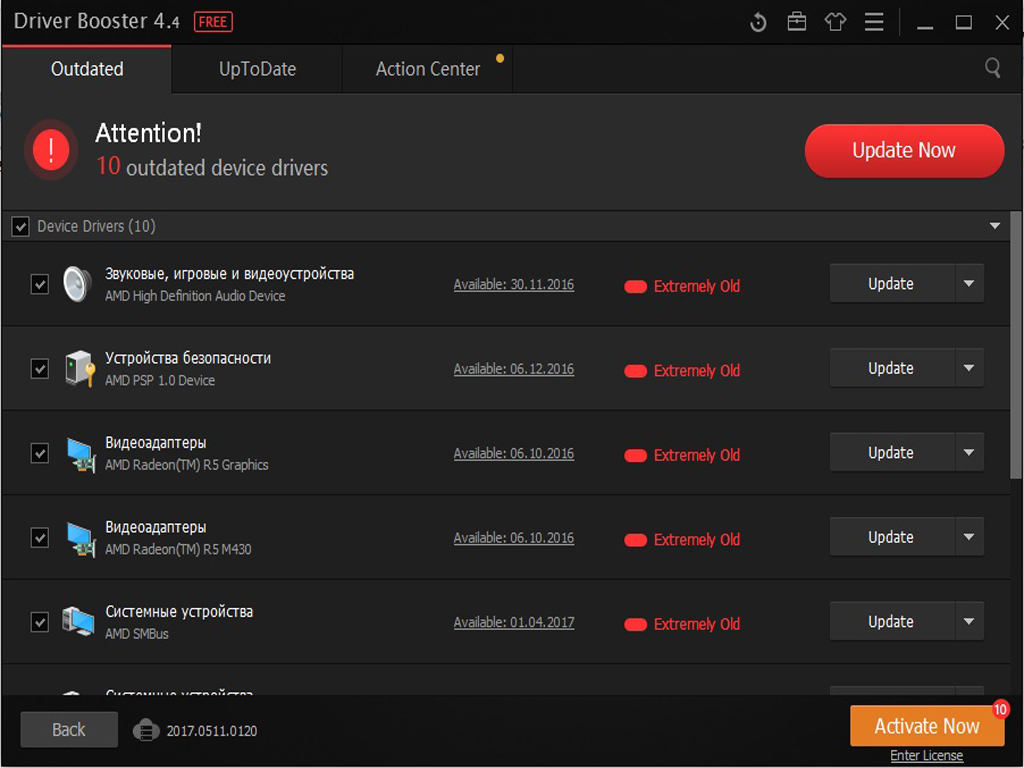
Task: Collapse the Device Drivers list
Action: (x=994, y=226)
